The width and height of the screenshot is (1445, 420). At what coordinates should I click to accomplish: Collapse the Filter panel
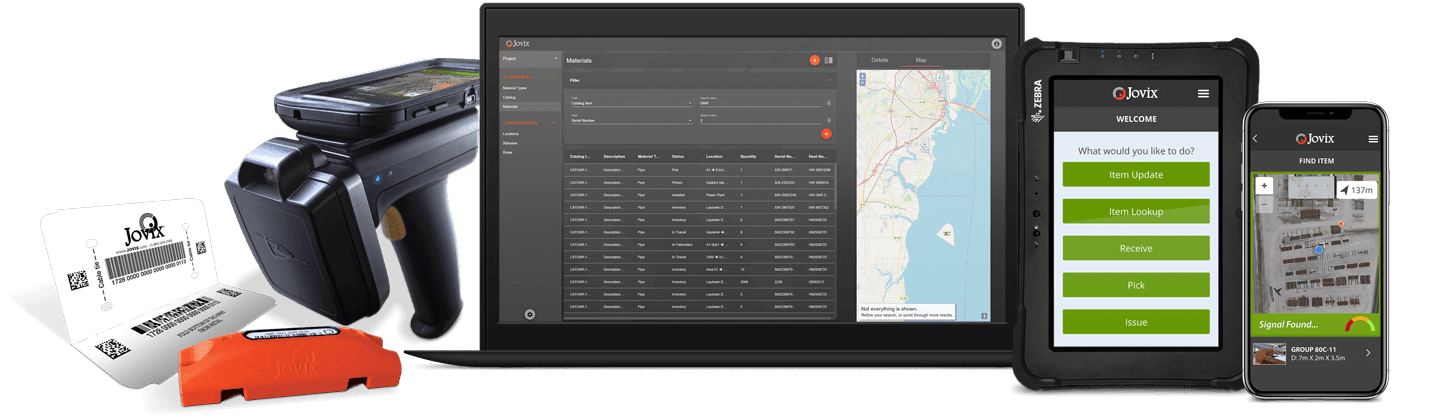[828, 80]
